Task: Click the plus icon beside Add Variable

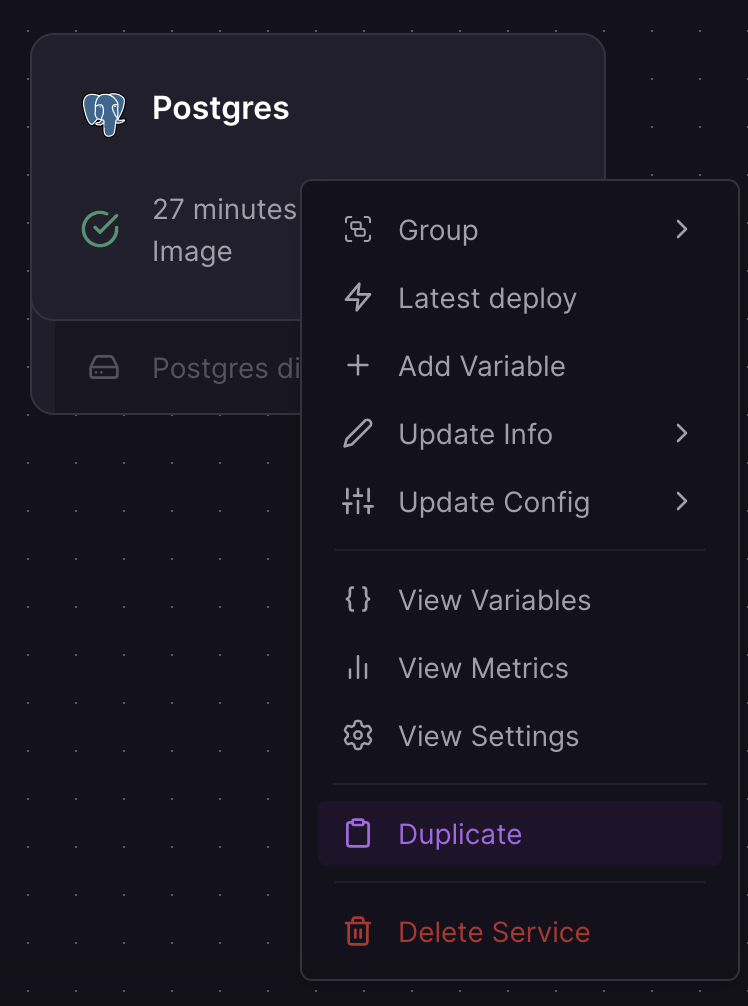Action: 358,365
